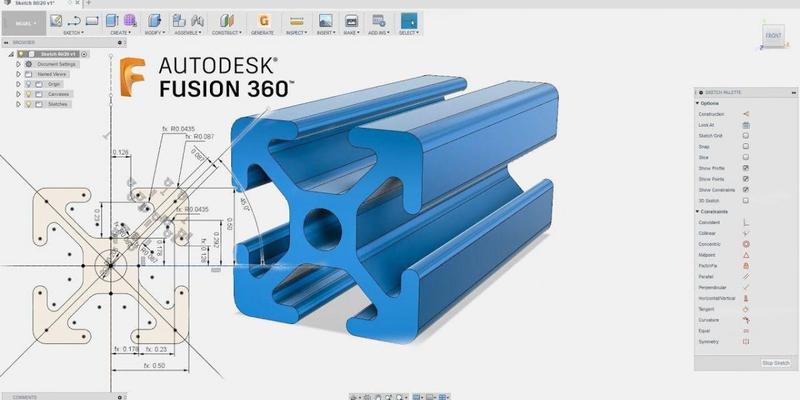This screenshot has height=400, width=800.
Task: Expand the Document Settings tree node
Action: pos(18,64)
